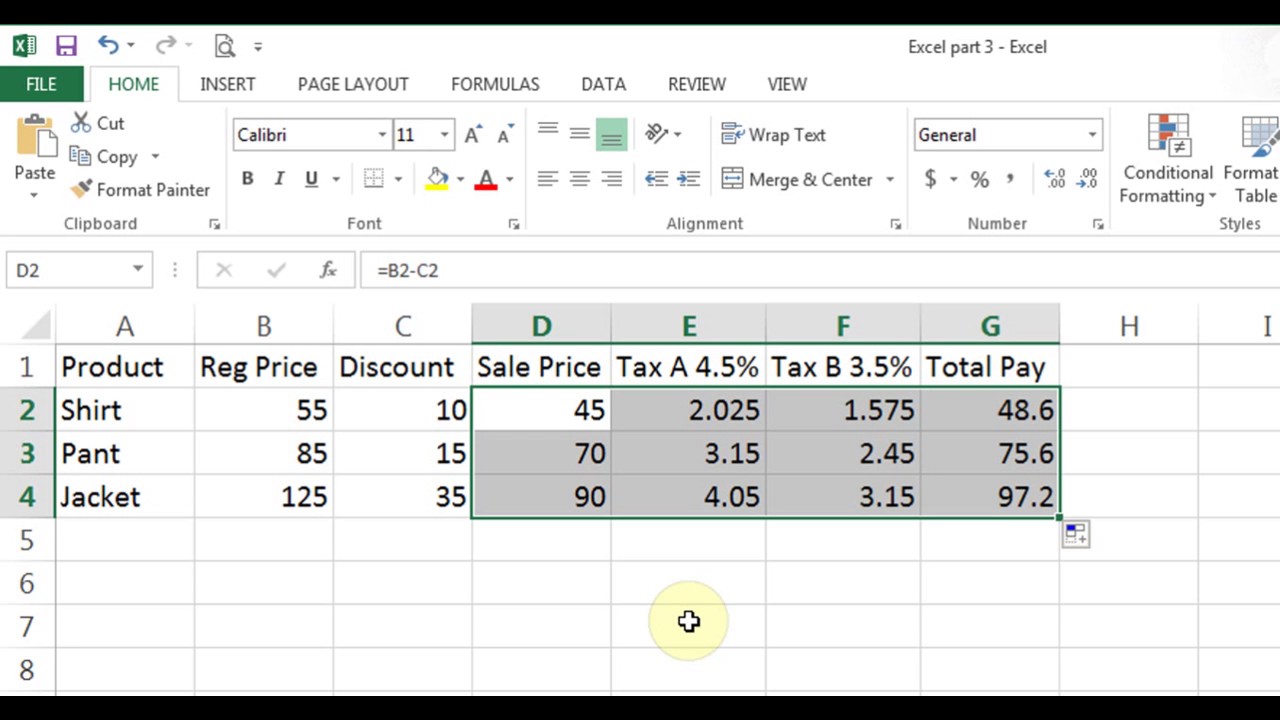The image size is (1280, 720).
Task: Open Number group dialog launcher
Action: pos(1097,224)
